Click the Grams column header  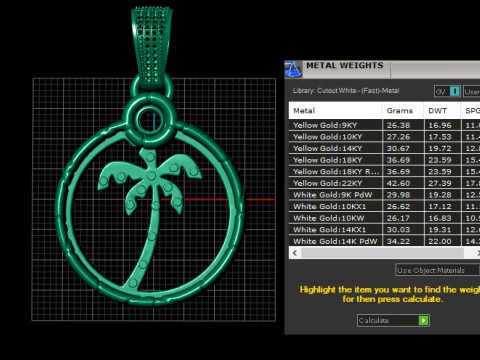pyautogui.click(x=403, y=111)
